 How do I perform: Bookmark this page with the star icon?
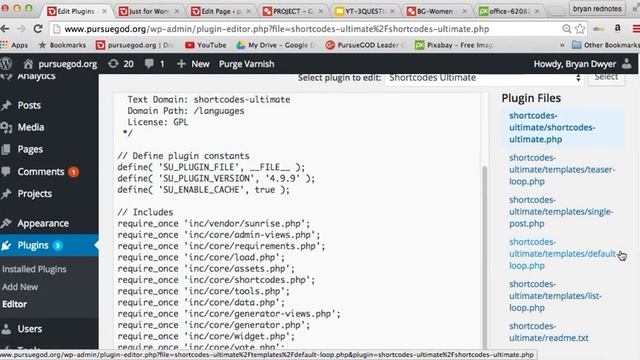[x=580, y=29]
